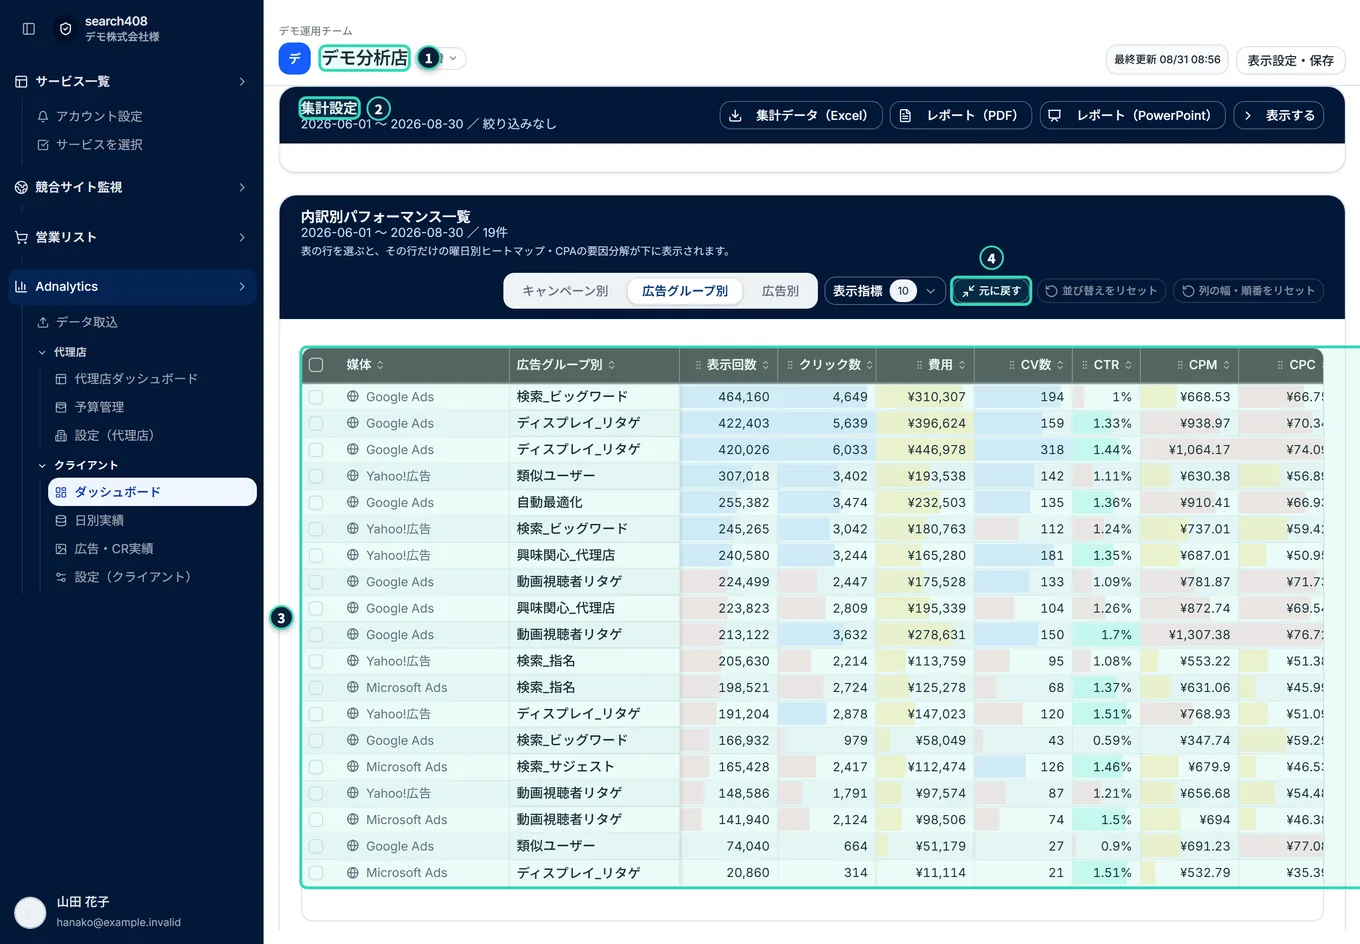Open the 表示指標 10 dropdown

point(884,291)
